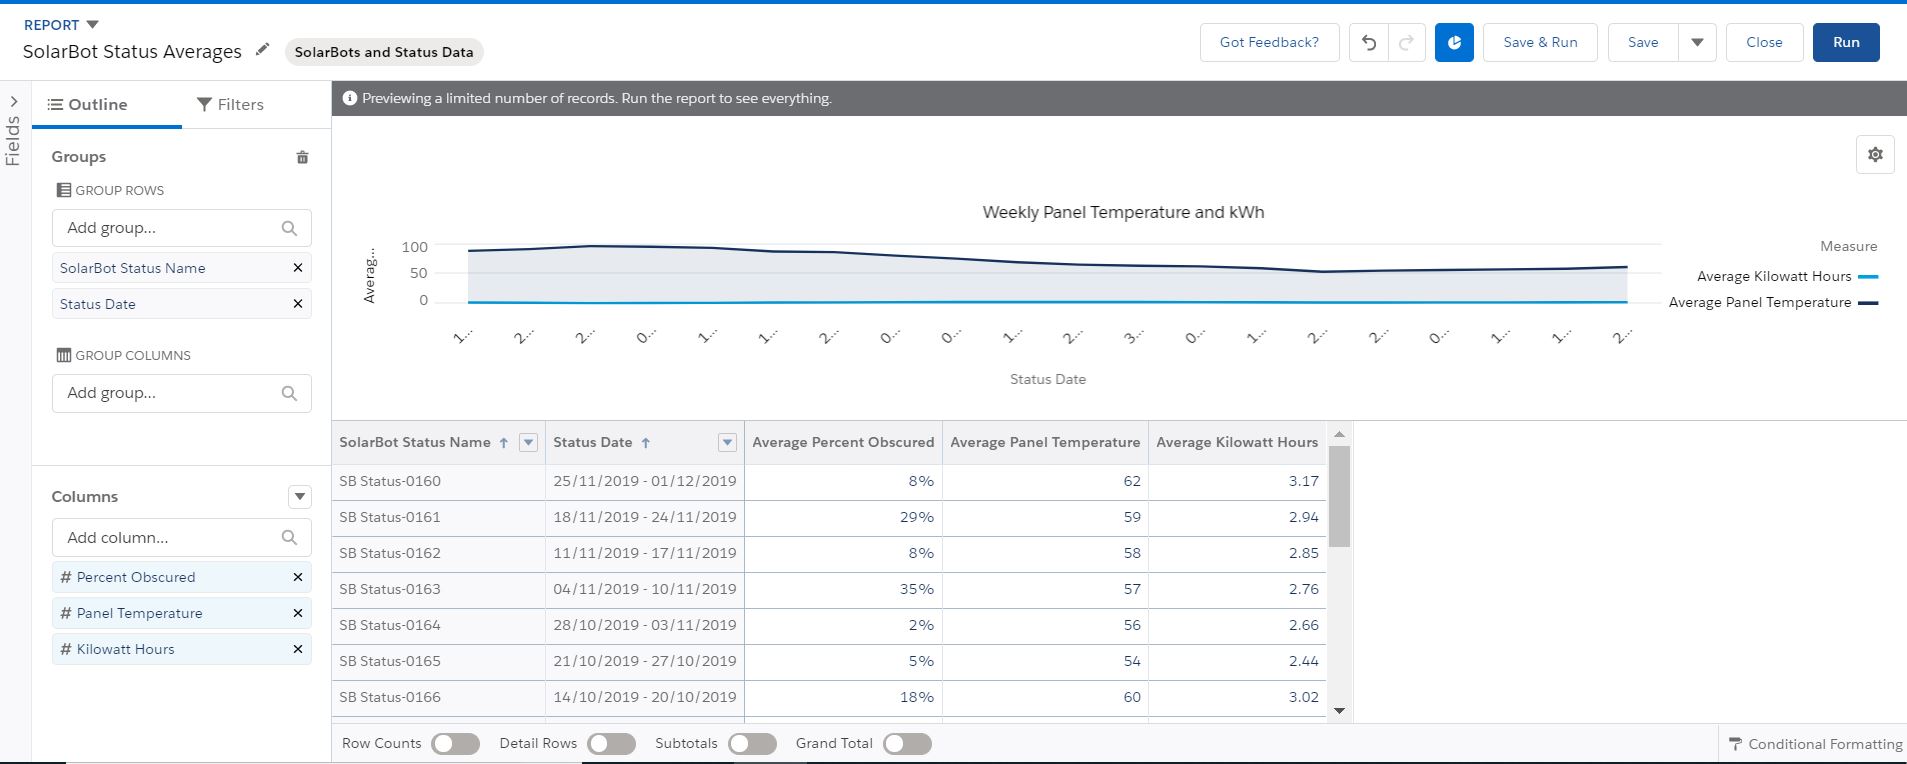Click Add group field under Group Rows
The height and width of the screenshot is (764, 1907).
point(182,228)
